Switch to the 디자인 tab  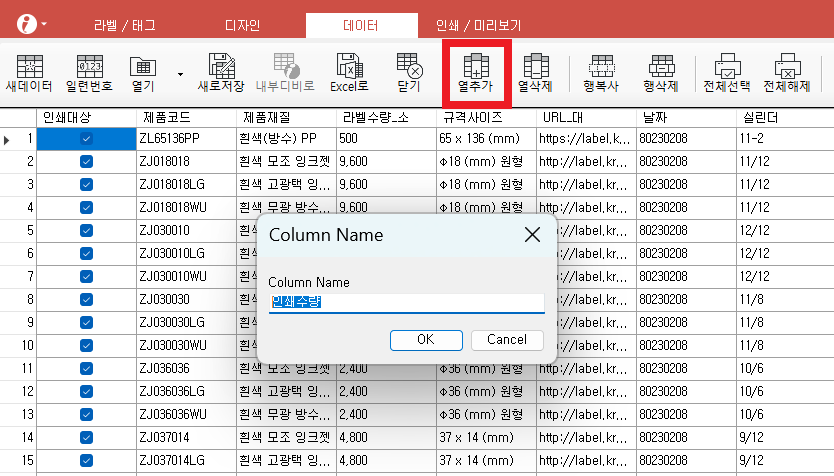pyautogui.click(x=242, y=25)
